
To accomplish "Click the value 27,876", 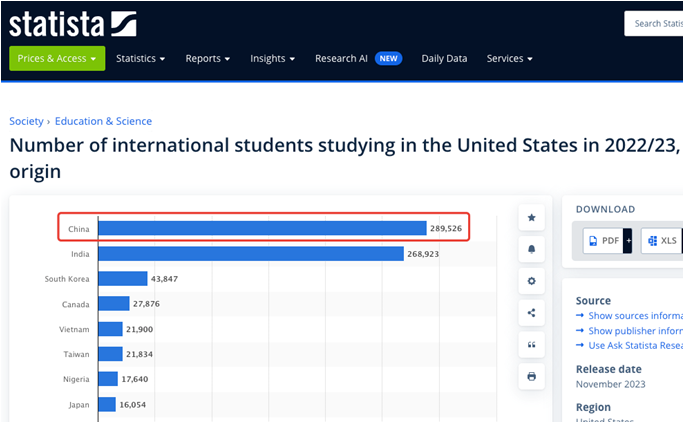I will 146,304.
